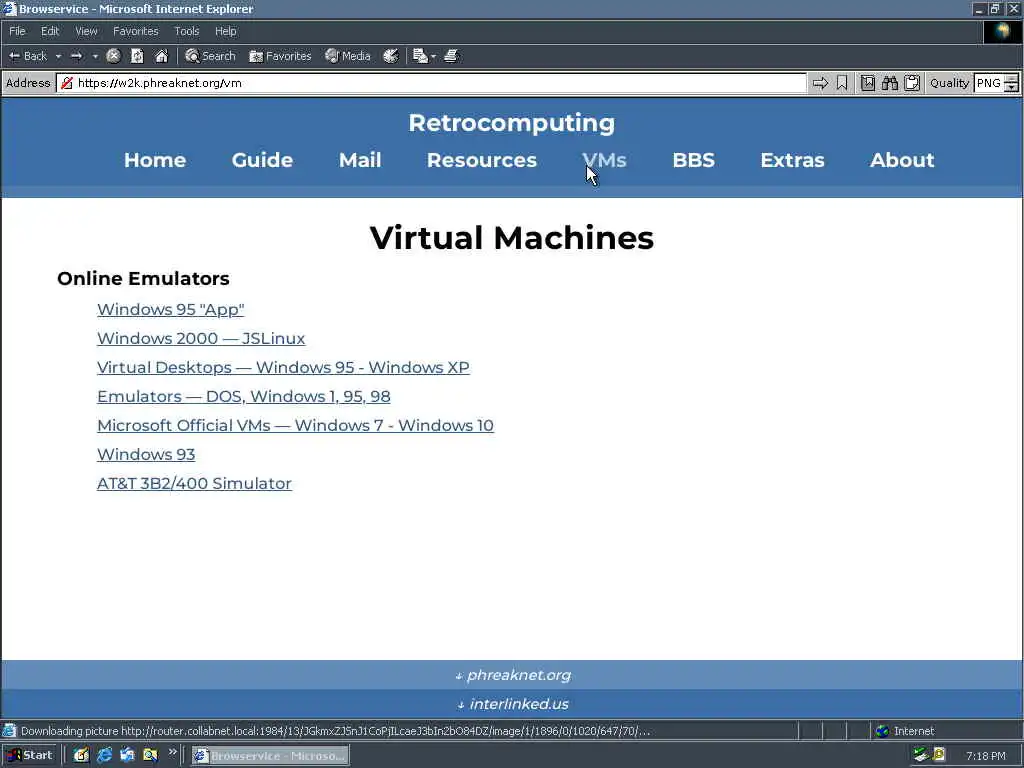The height and width of the screenshot is (768, 1024).
Task: Click the bookmark ribbon icon
Action: click(842, 83)
